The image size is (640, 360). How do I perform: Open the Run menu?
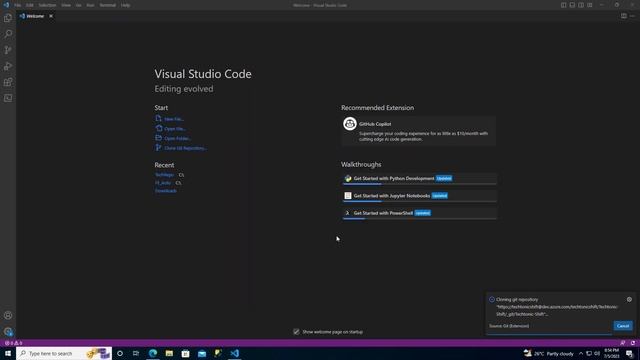tap(90, 5)
